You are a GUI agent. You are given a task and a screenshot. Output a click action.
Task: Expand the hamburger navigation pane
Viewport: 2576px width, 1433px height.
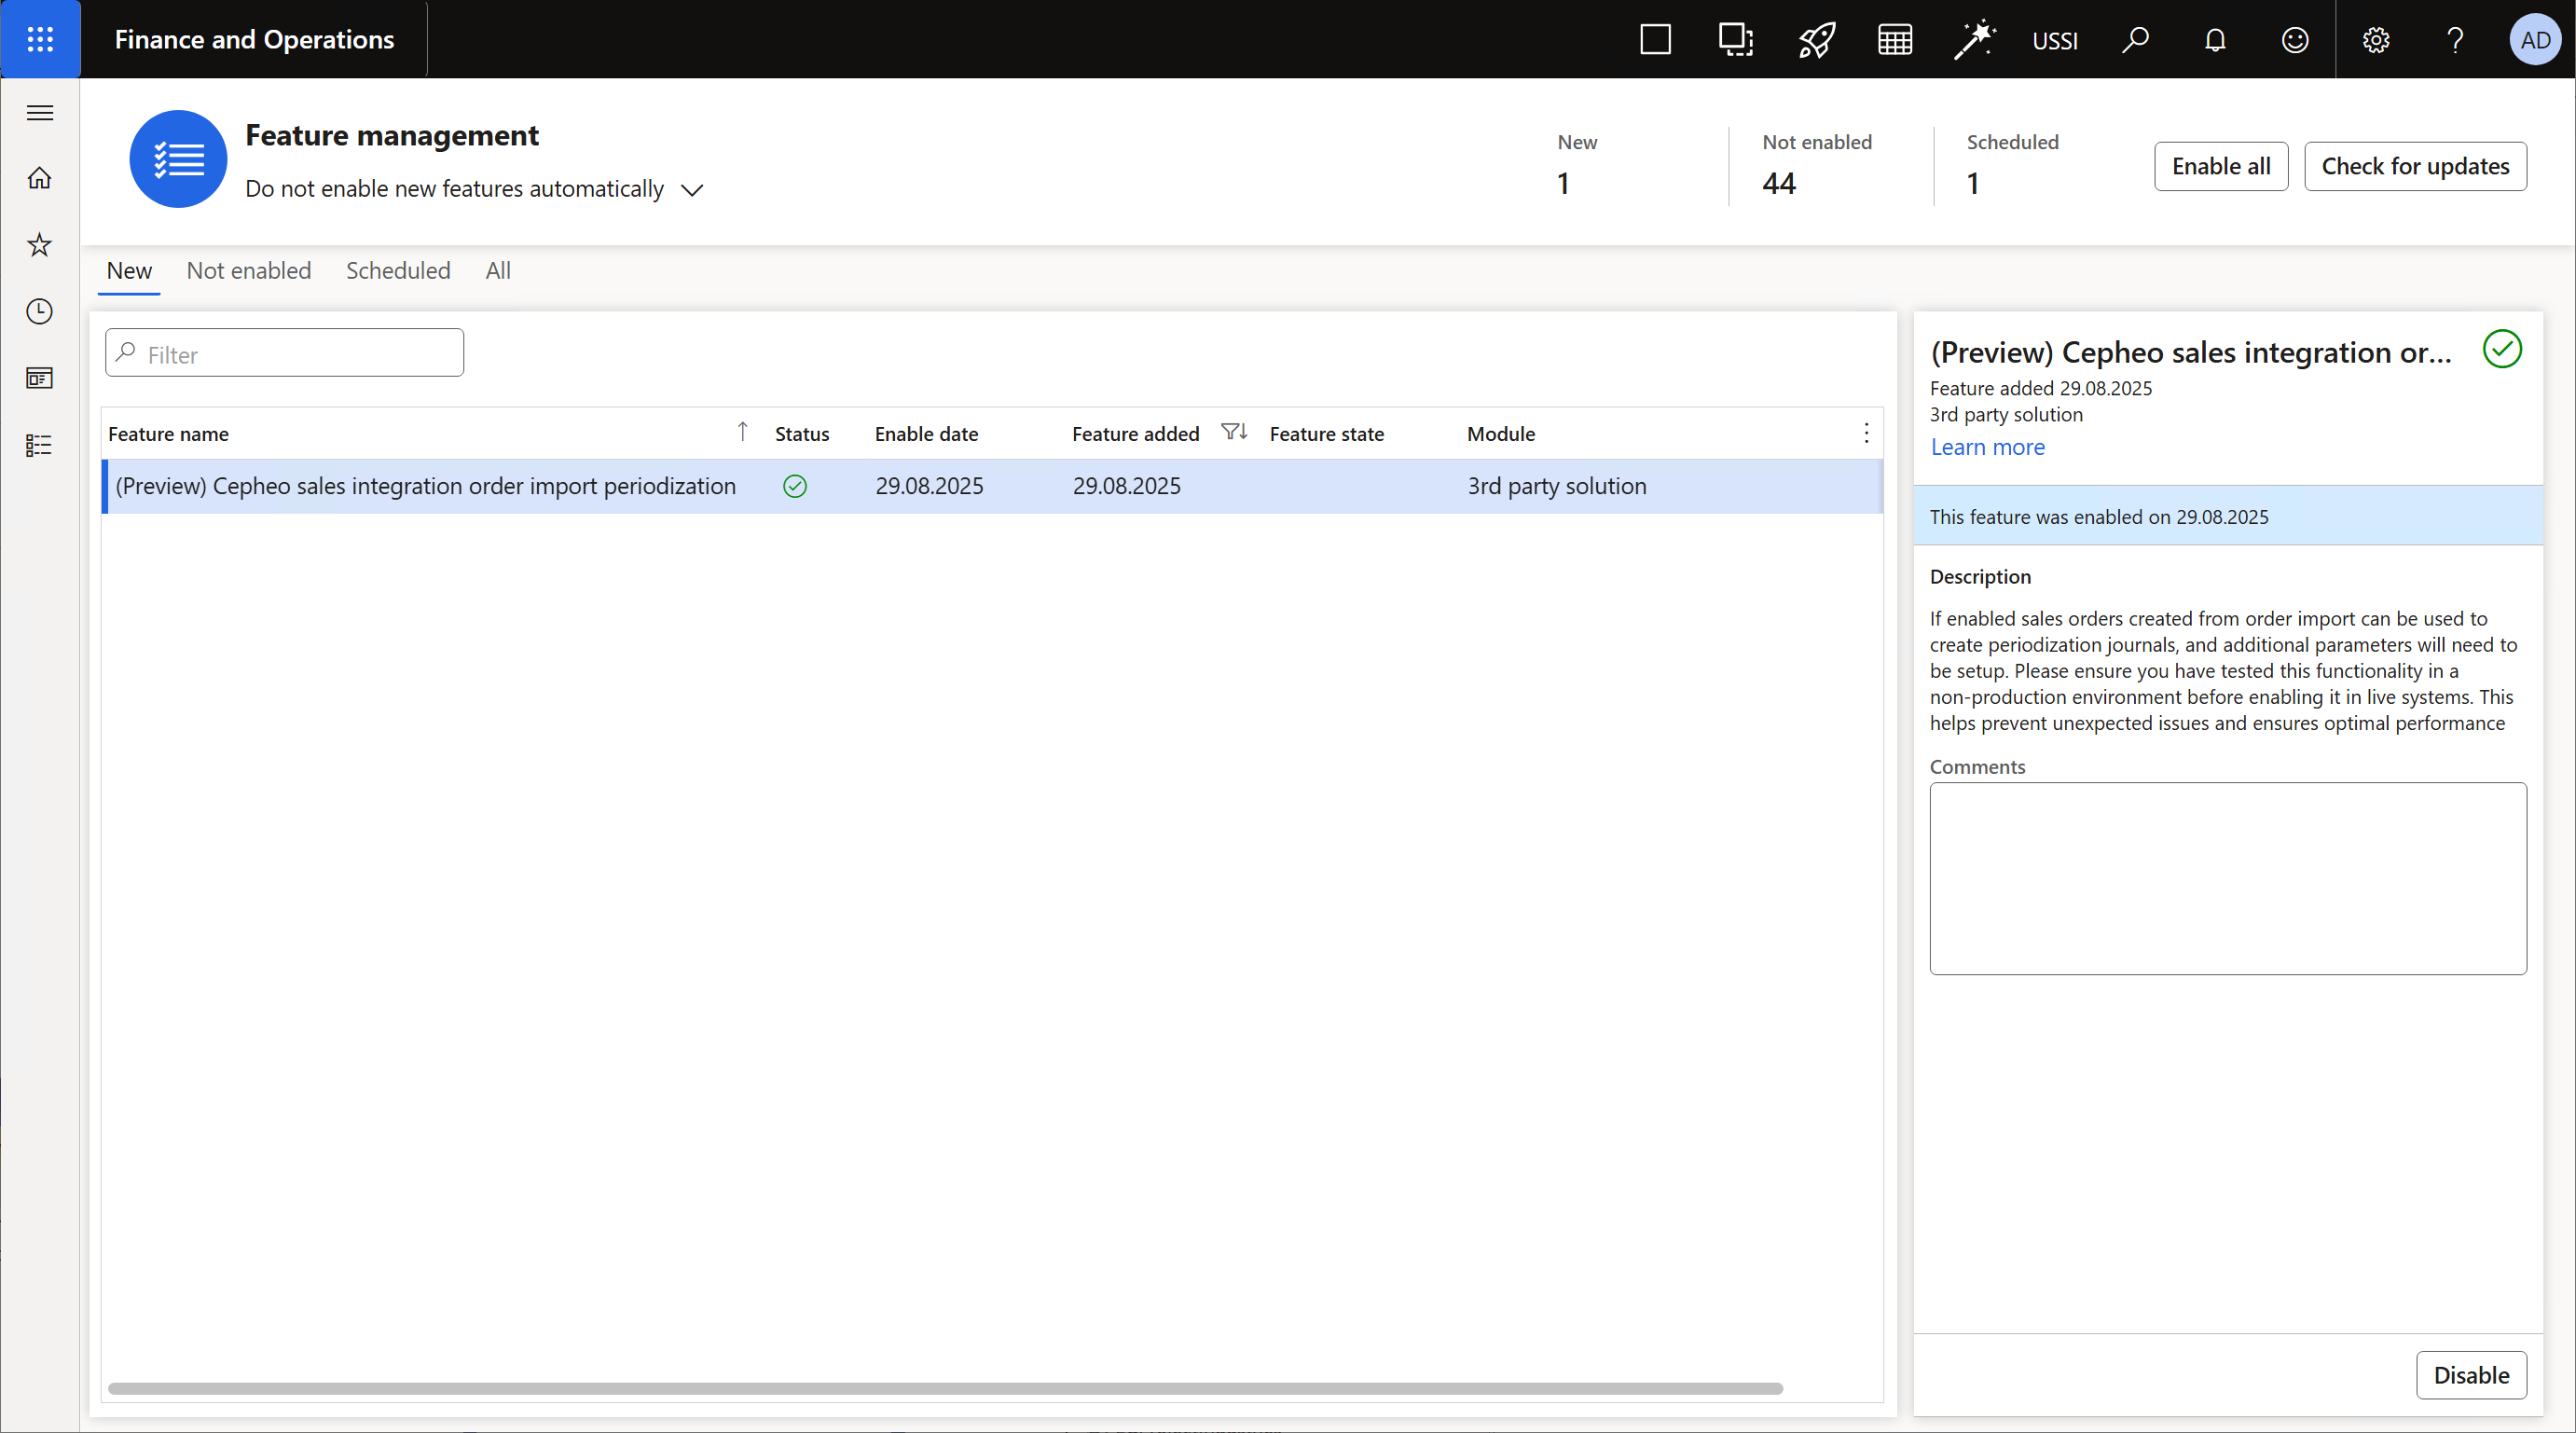[x=40, y=113]
